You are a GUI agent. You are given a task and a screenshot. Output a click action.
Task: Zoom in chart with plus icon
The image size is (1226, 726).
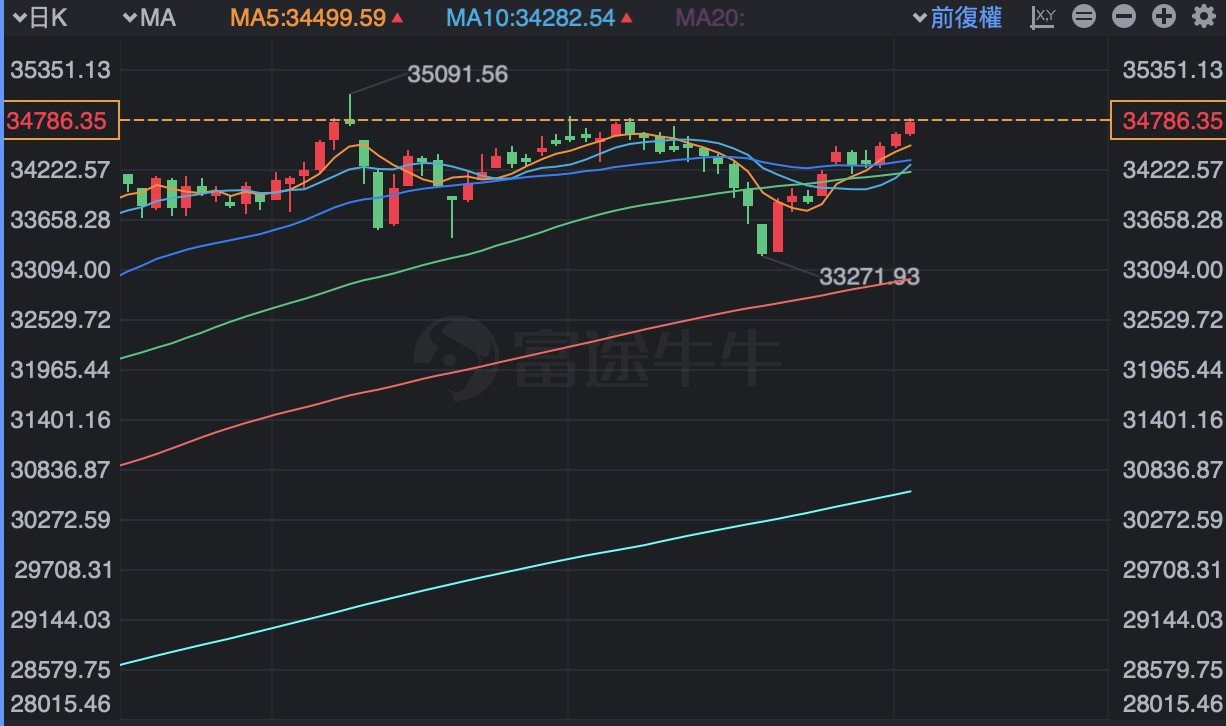[x=1163, y=17]
